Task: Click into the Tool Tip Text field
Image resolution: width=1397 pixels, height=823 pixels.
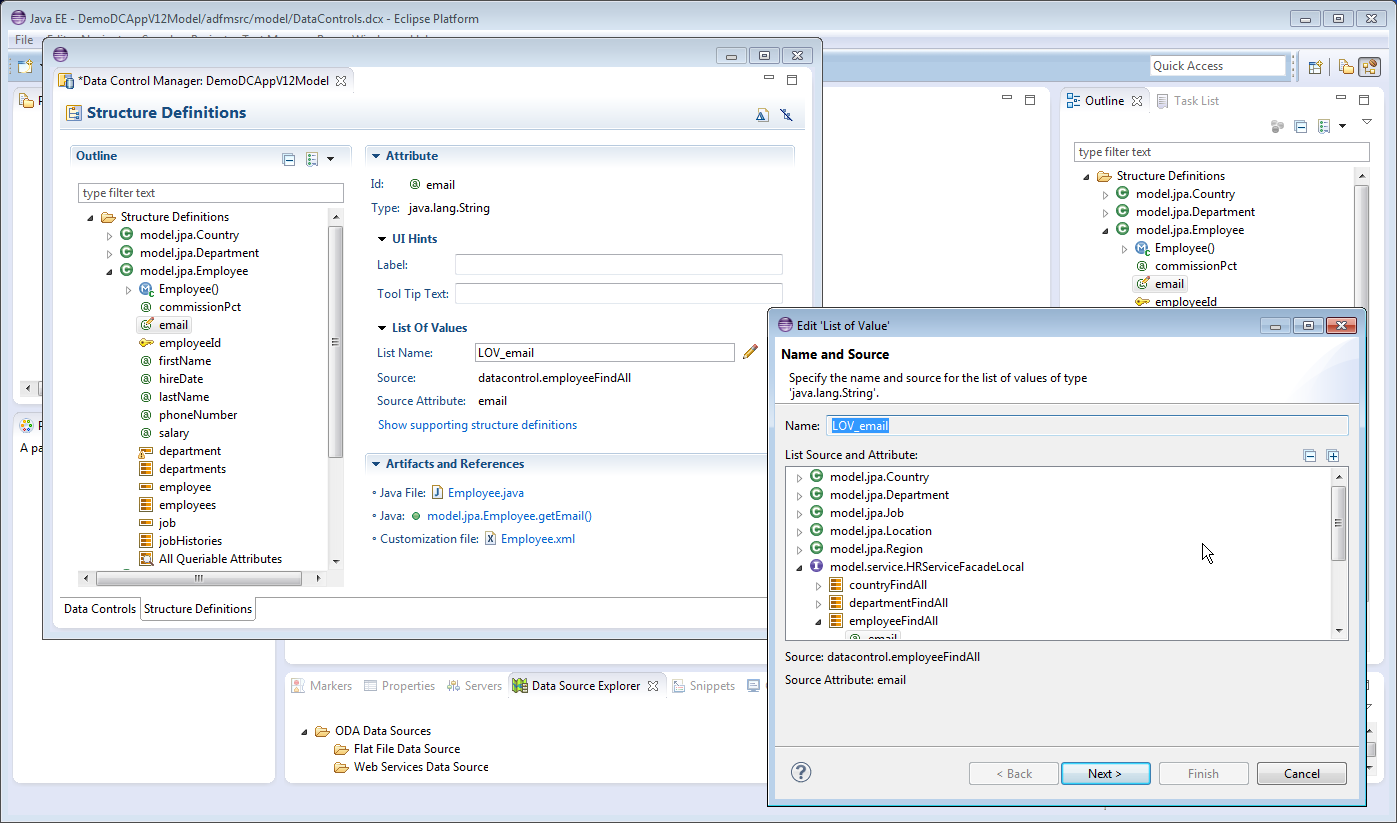Action: click(x=618, y=294)
